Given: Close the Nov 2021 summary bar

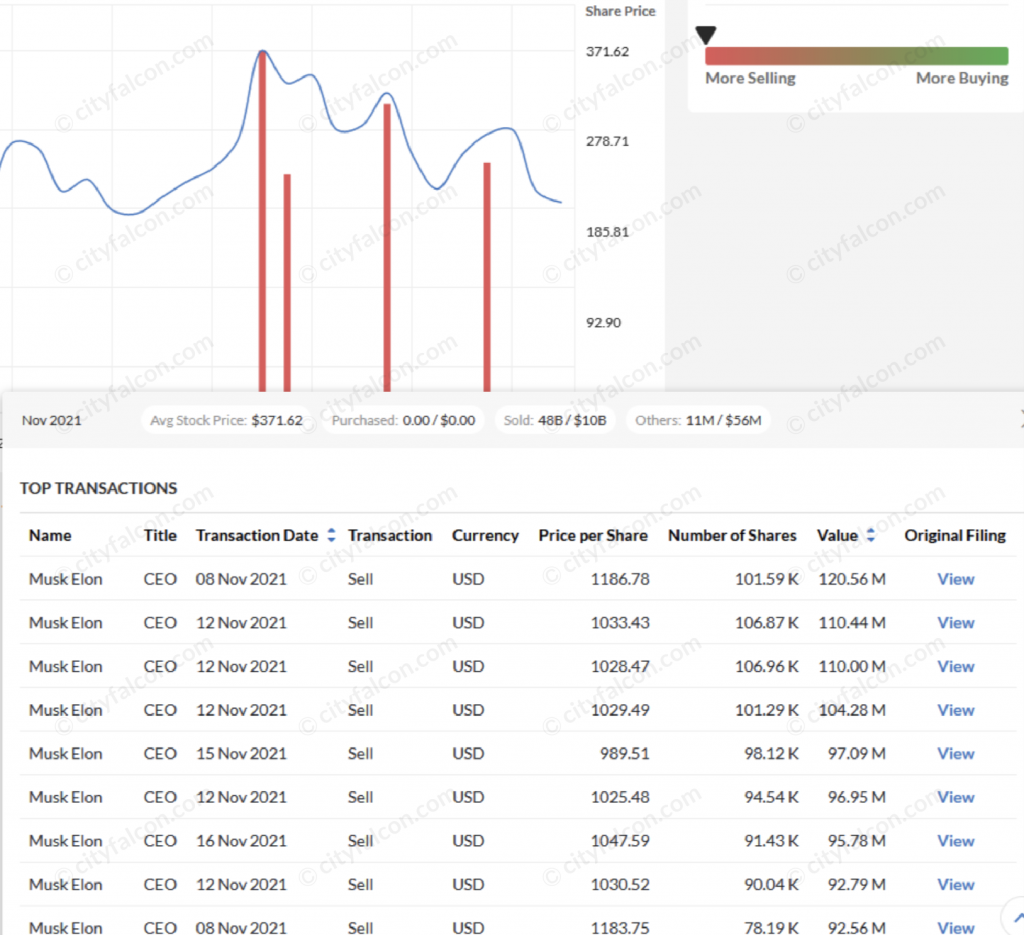Looking at the screenshot, I should click(1020, 420).
